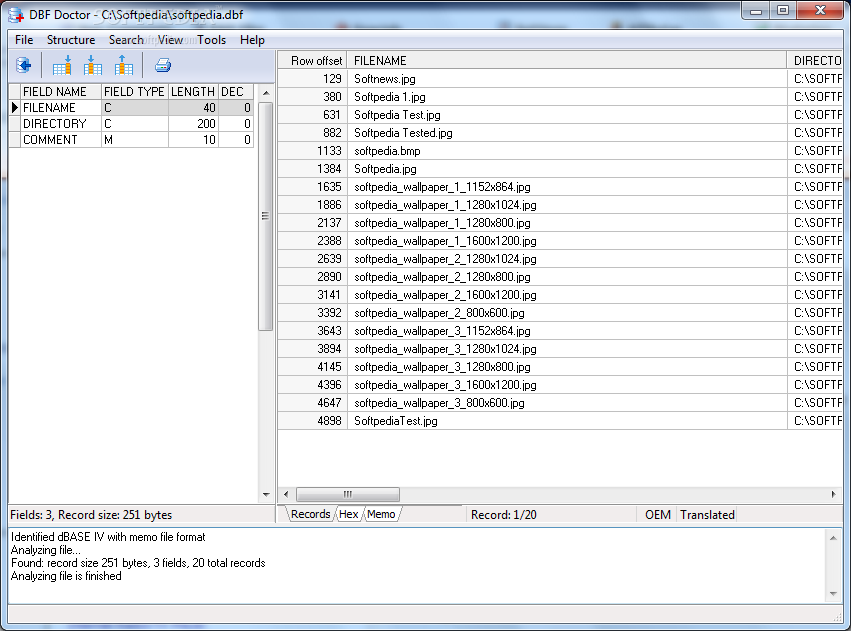The width and height of the screenshot is (851, 631).
Task: Switch to the Memo tab
Action: coord(381,514)
